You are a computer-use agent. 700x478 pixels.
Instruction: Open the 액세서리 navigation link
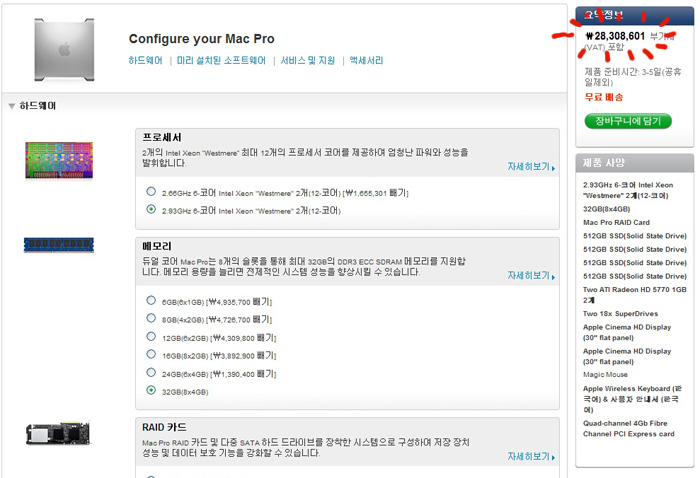pos(367,60)
